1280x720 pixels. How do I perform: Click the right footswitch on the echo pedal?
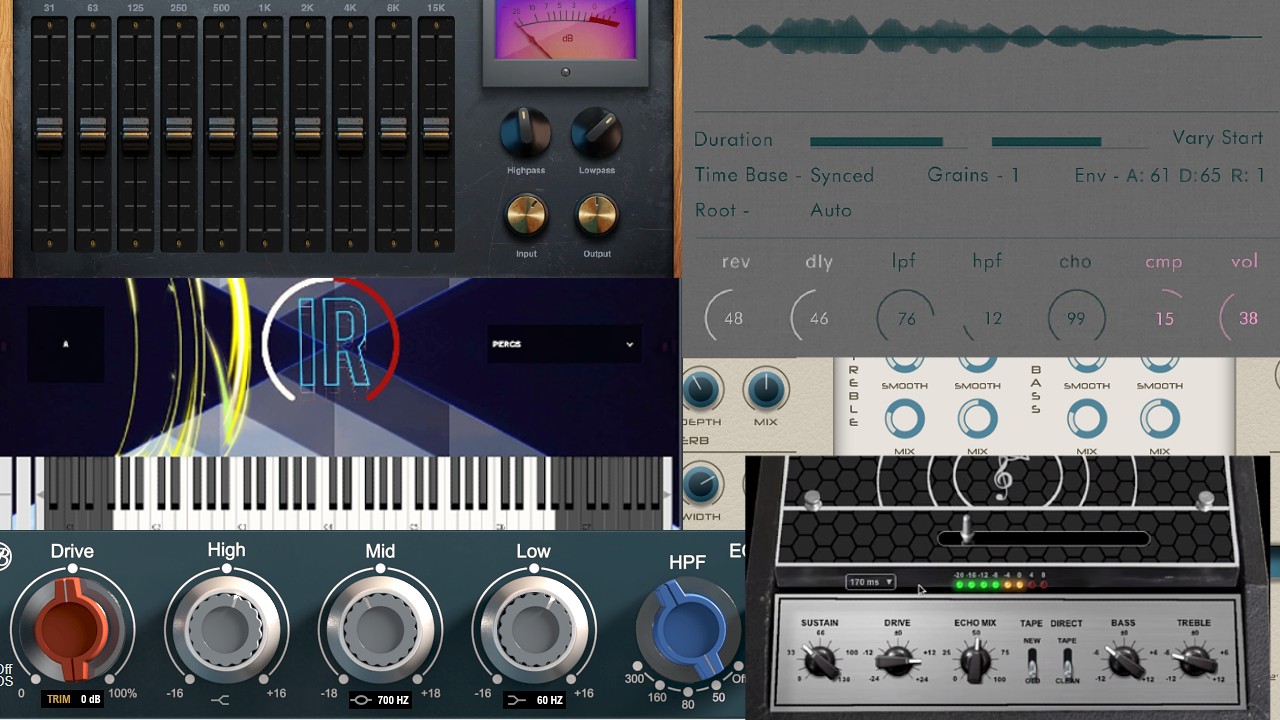[x=1205, y=500]
